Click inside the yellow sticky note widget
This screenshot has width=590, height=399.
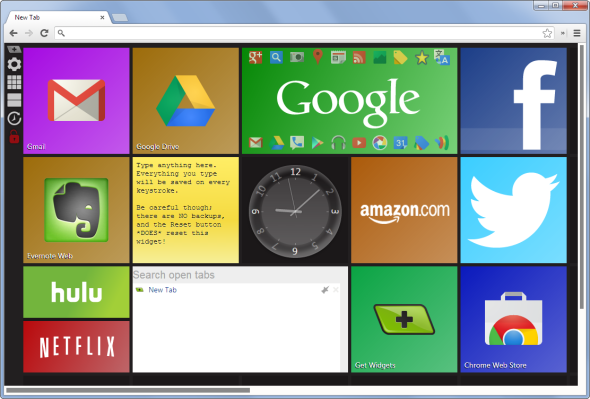186,210
